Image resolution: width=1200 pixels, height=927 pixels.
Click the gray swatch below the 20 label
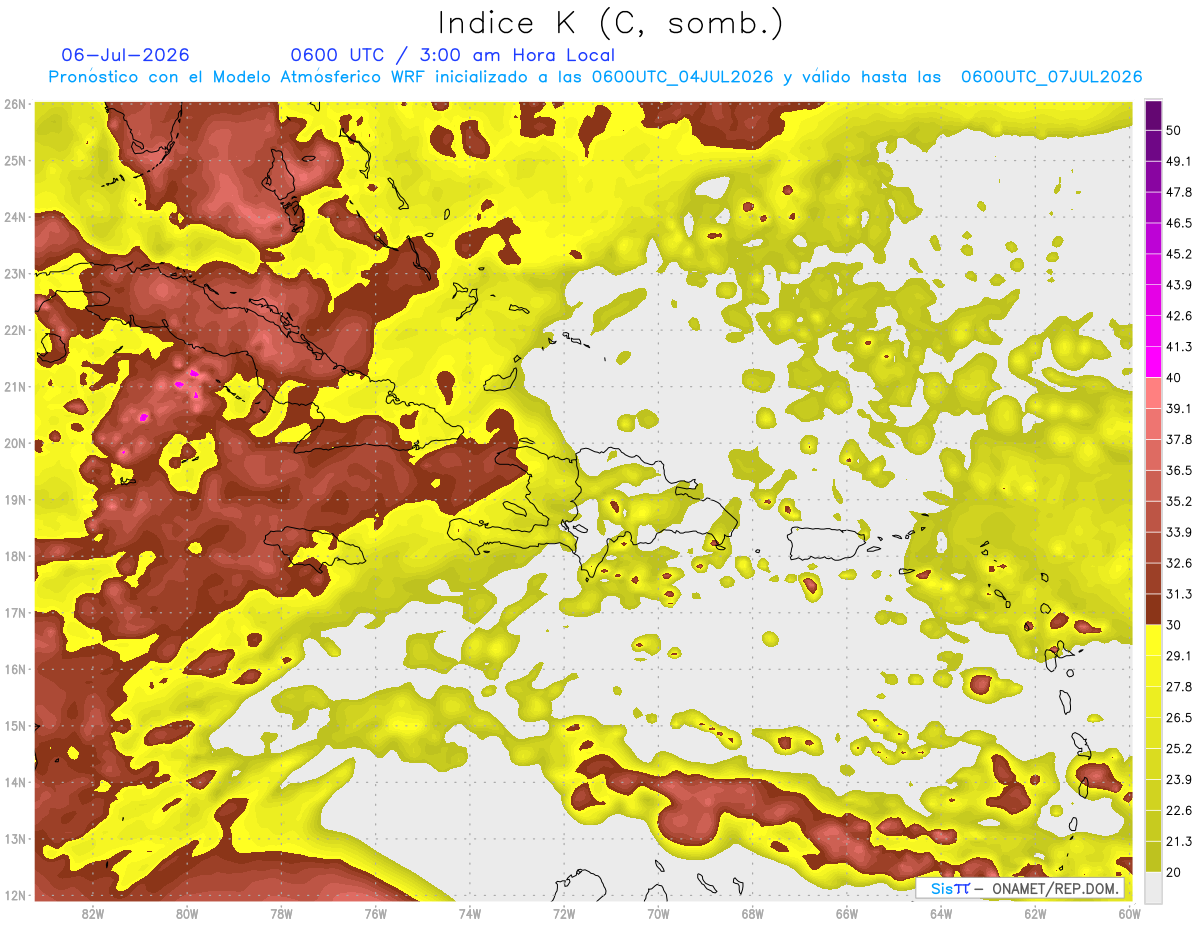pos(1153,887)
